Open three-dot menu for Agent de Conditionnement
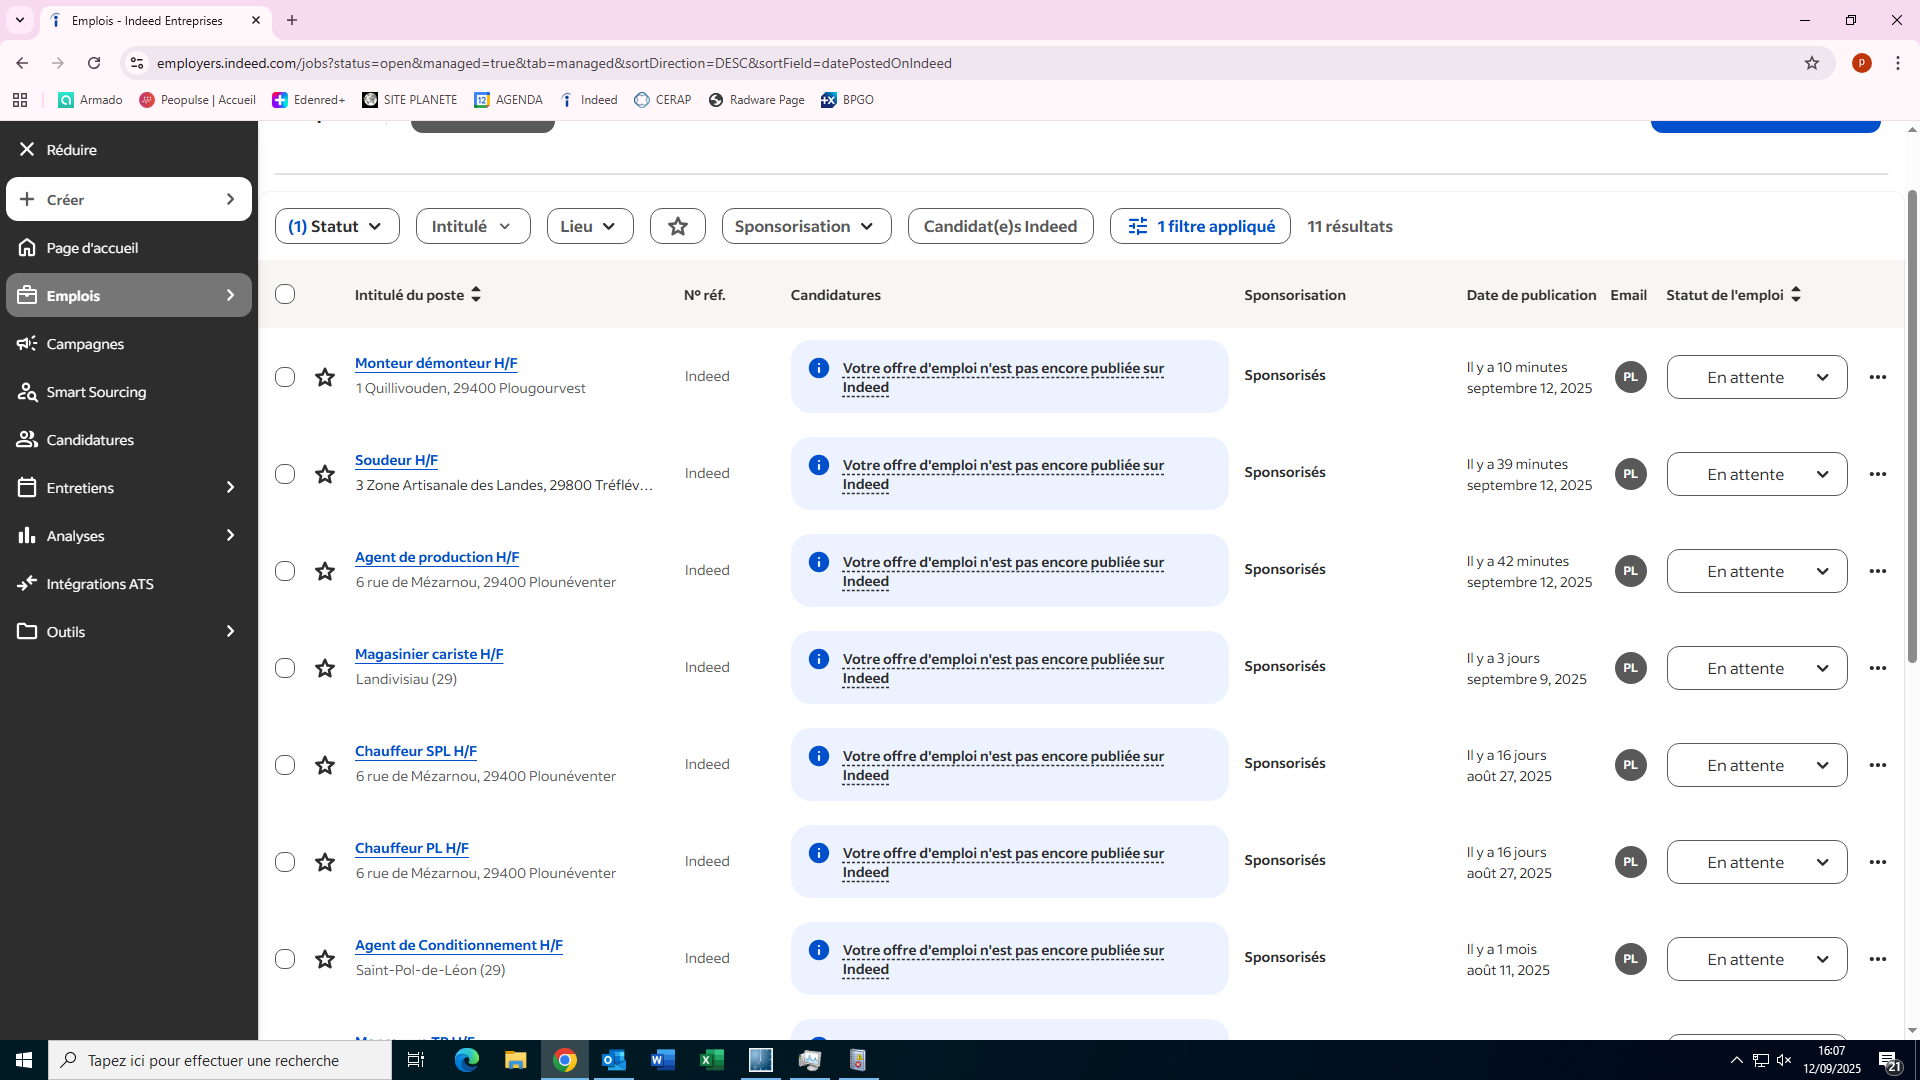The height and width of the screenshot is (1080, 1920). tap(1878, 959)
